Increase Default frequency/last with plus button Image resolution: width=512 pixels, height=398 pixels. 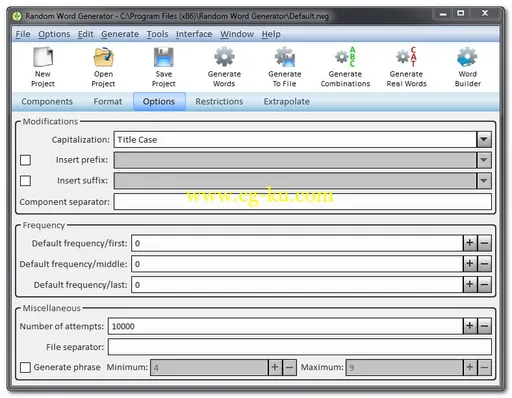470,285
